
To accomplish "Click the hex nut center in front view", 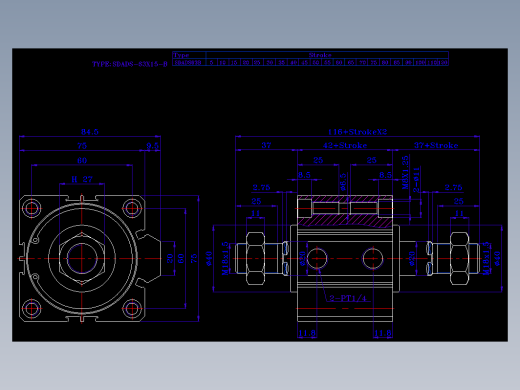I will tap(82, 258).
